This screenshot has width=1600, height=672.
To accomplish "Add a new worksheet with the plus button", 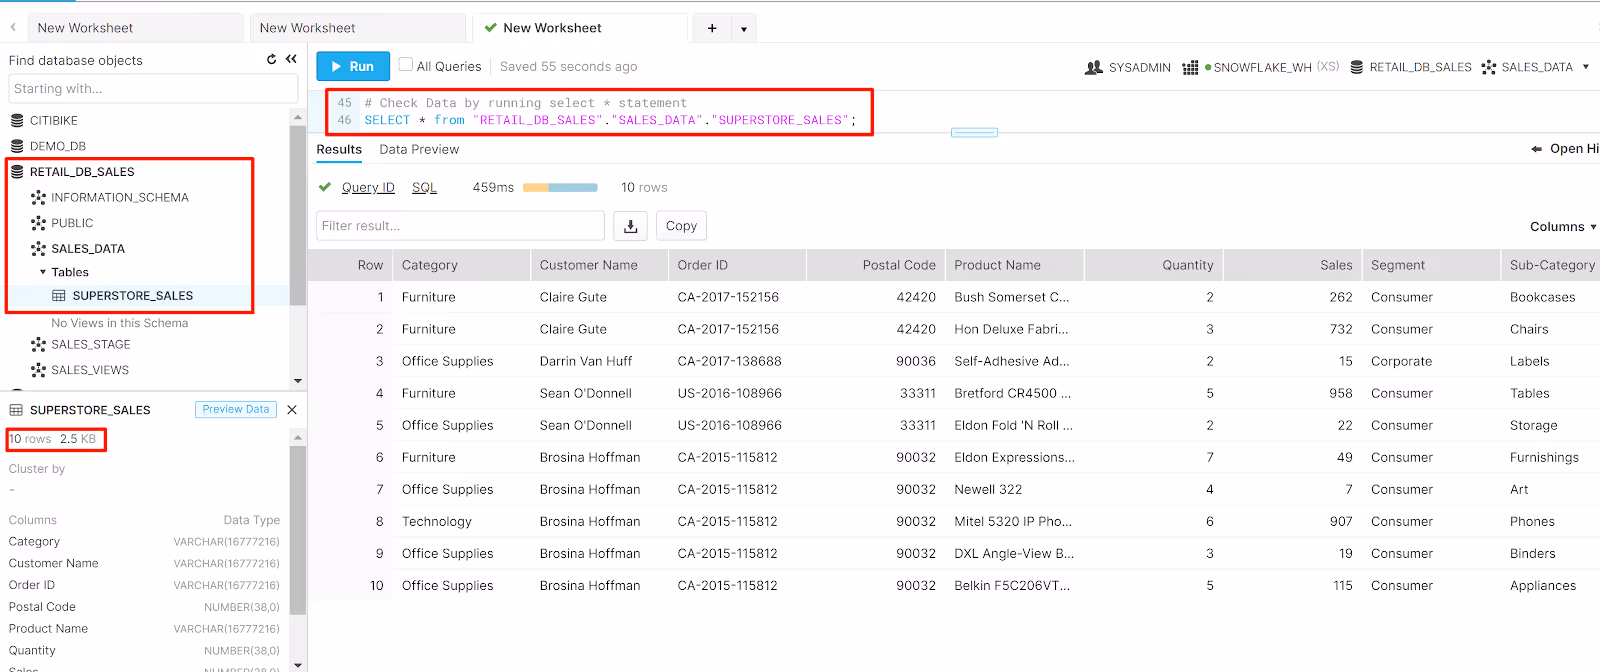I will [x=712, y=28].
